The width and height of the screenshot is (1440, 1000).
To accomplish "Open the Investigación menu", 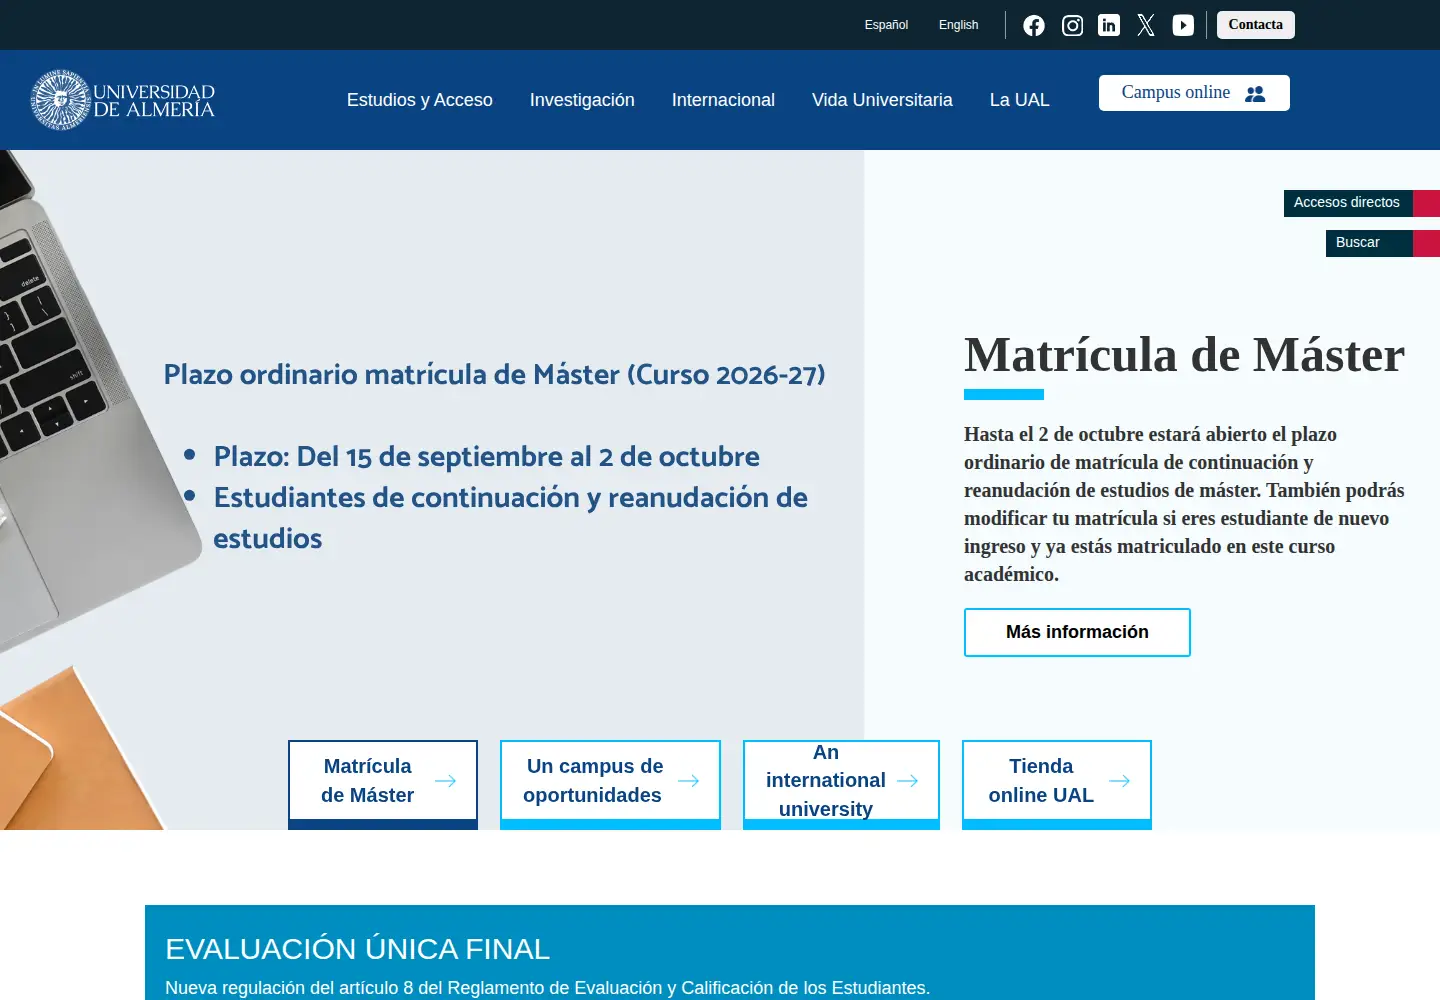I will click(582, 100).
